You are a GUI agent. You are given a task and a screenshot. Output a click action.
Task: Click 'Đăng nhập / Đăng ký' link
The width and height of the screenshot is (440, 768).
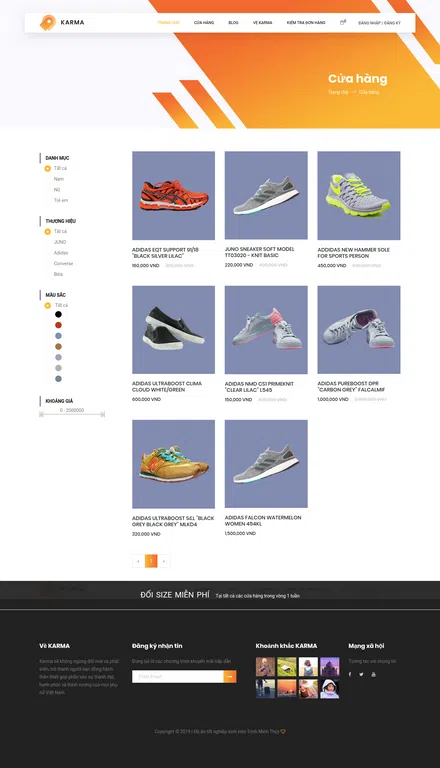379,23
